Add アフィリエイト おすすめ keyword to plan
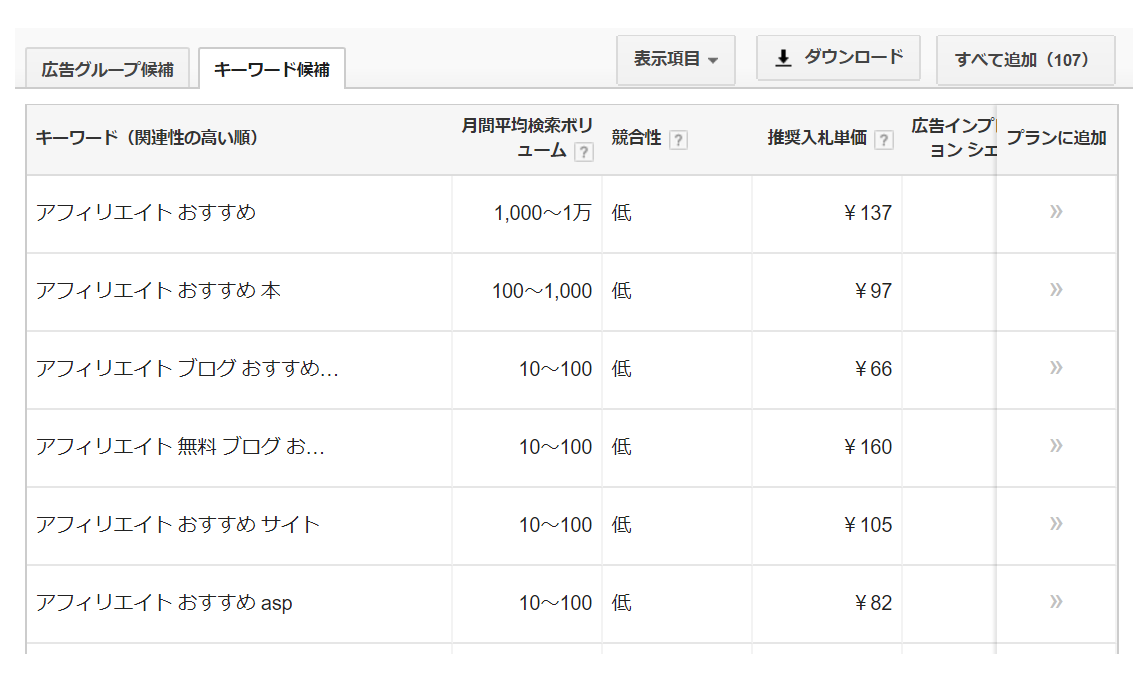Viewport: 1143px width, 689px height. coord(1056,212)
